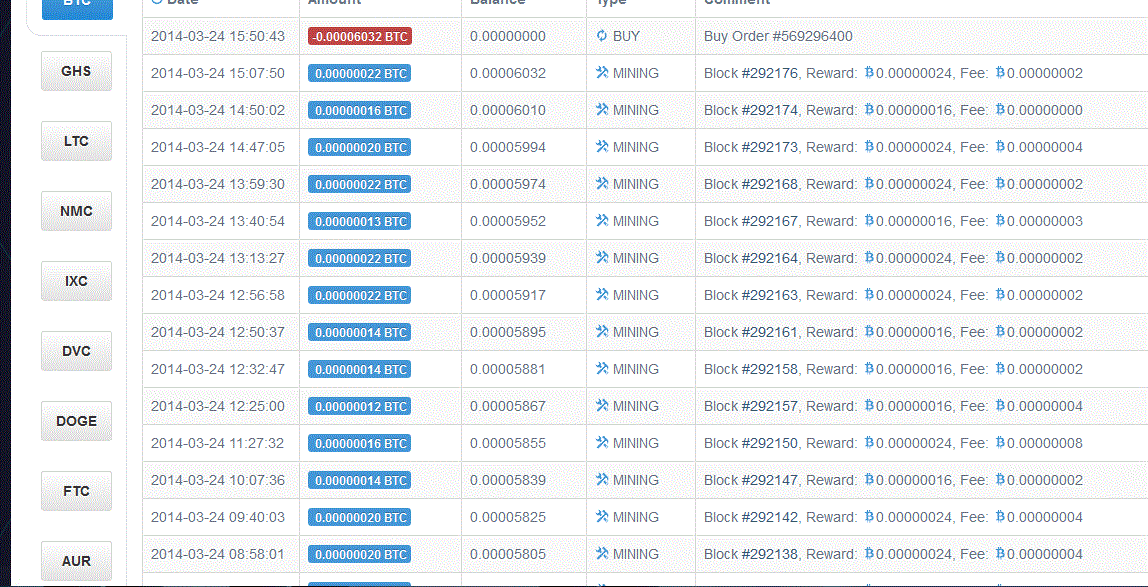Click the mining icon for block #292163 row
This screenshot has width=1148, height=587.
pos(602,294)
